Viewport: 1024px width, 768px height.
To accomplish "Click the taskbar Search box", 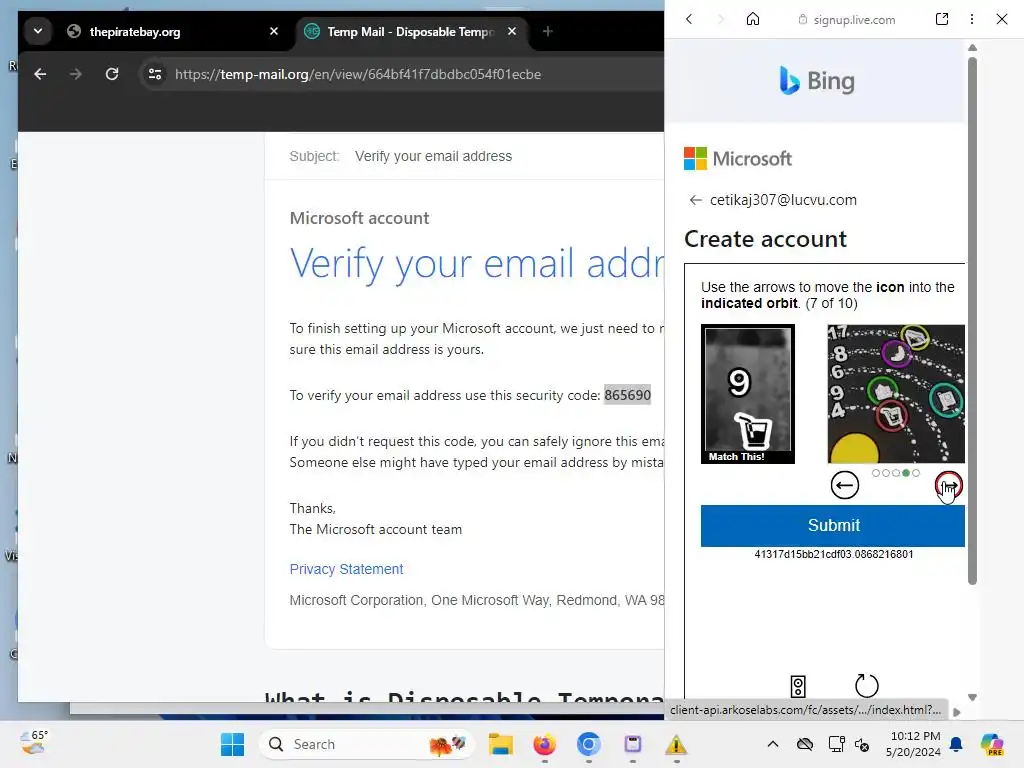I will tap(366, 744).
